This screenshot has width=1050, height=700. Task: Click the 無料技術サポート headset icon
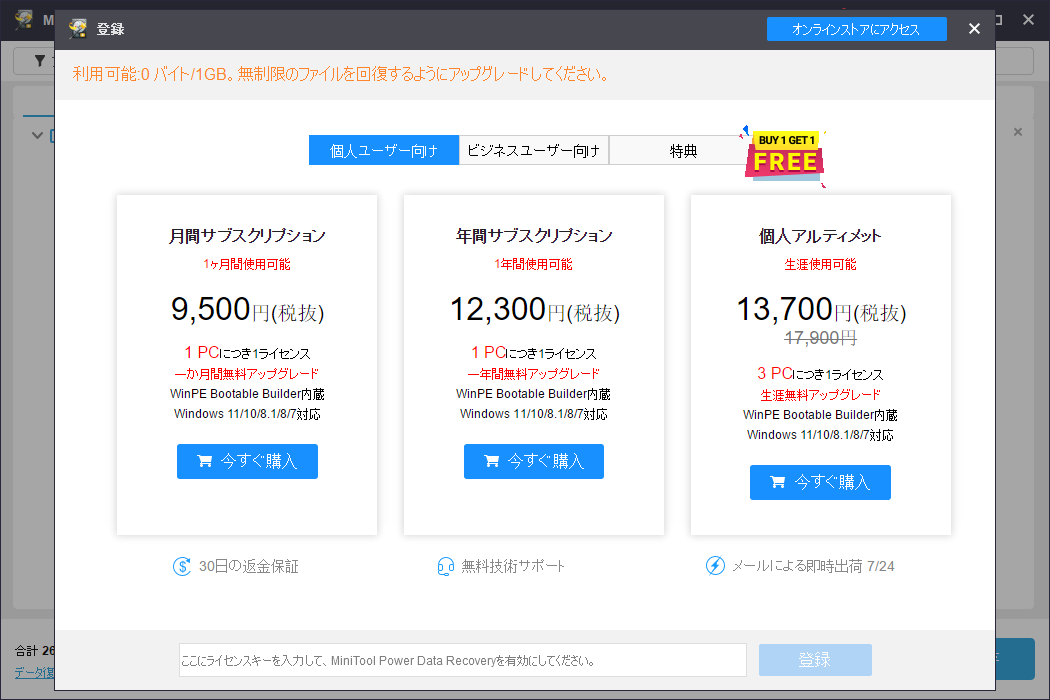(x=446, y=566)
